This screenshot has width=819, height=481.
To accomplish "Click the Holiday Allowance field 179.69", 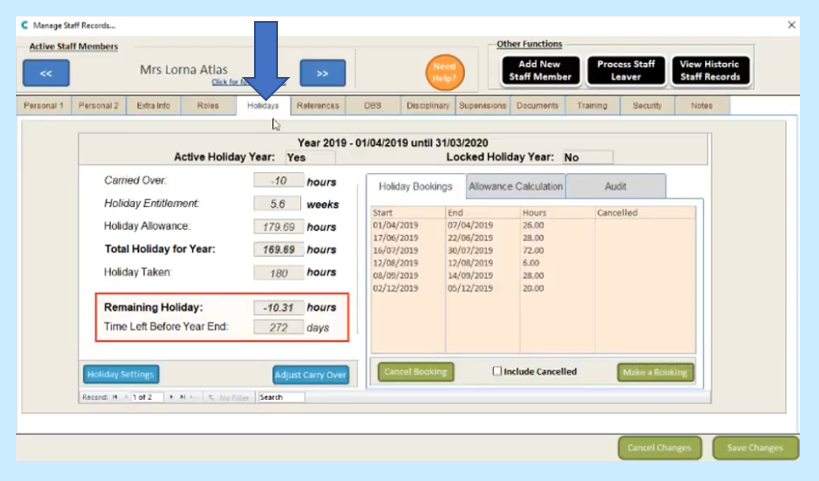I will 278,227.
